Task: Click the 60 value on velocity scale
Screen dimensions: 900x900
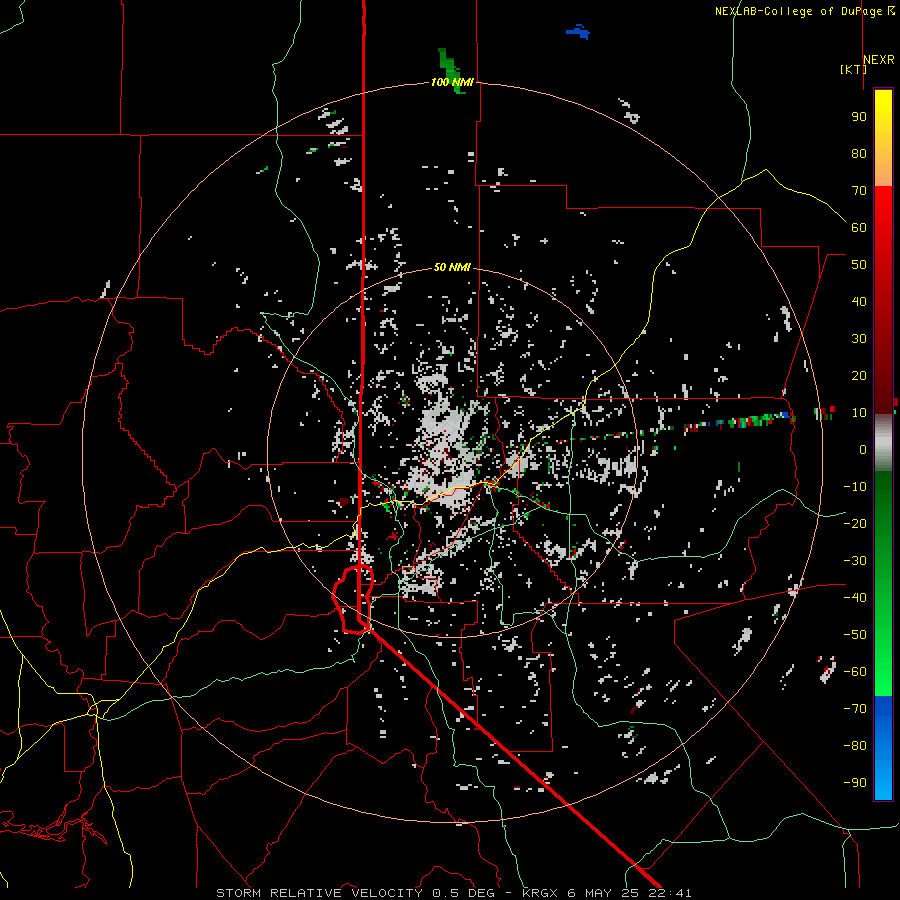Action: point(859,227)
